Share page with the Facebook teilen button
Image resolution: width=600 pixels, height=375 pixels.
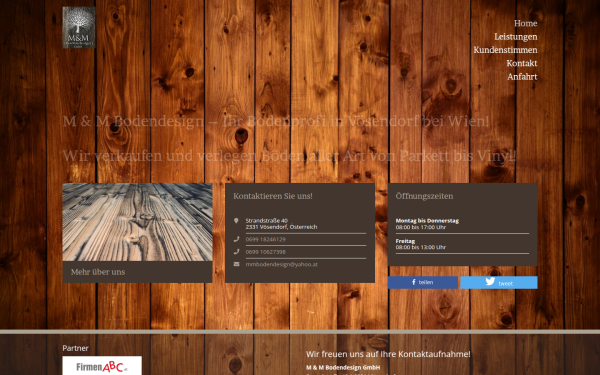pyautogui.click(x=422, y=282)
